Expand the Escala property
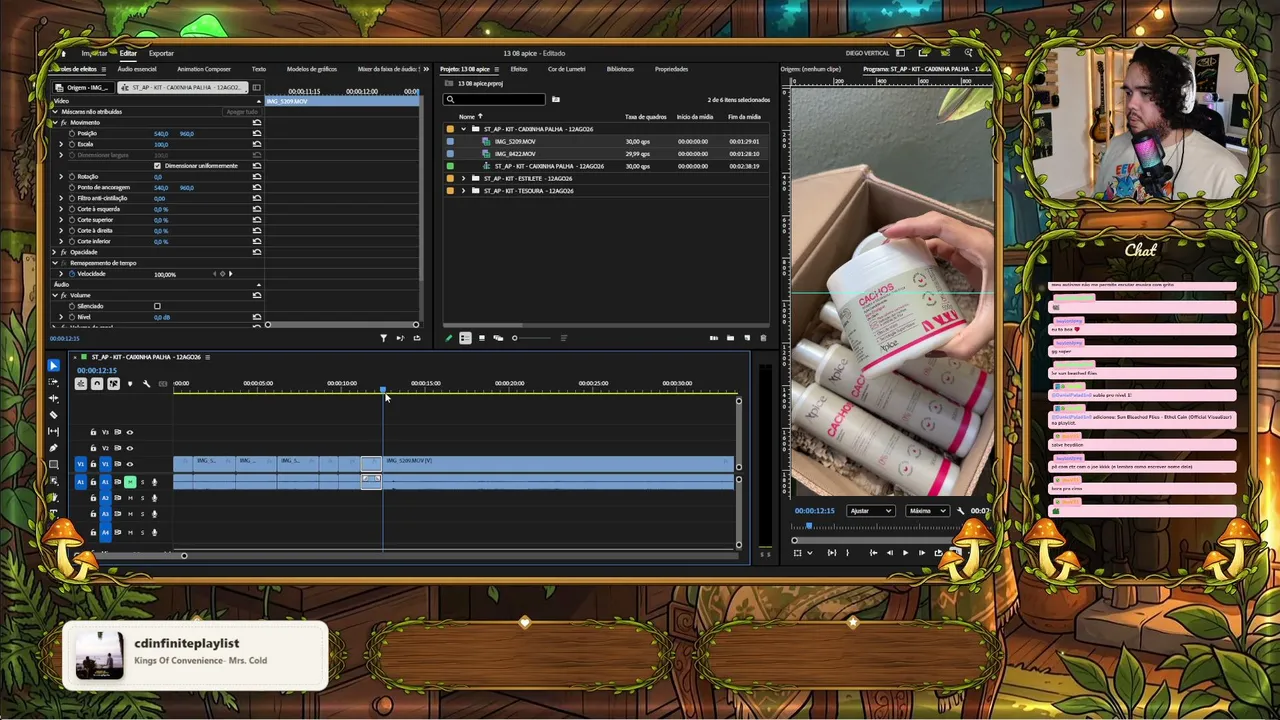This screenshot has height=720, width=1280. pos(61,144)
